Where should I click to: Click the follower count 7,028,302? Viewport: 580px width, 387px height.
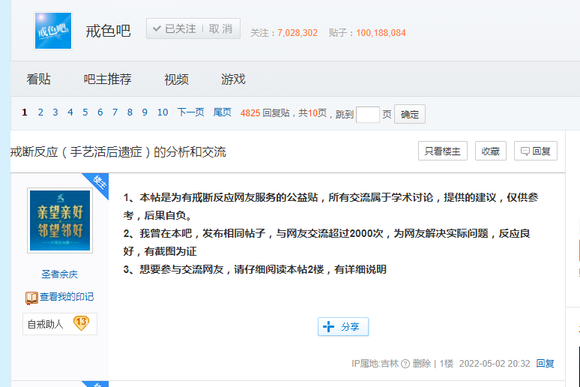298,33
